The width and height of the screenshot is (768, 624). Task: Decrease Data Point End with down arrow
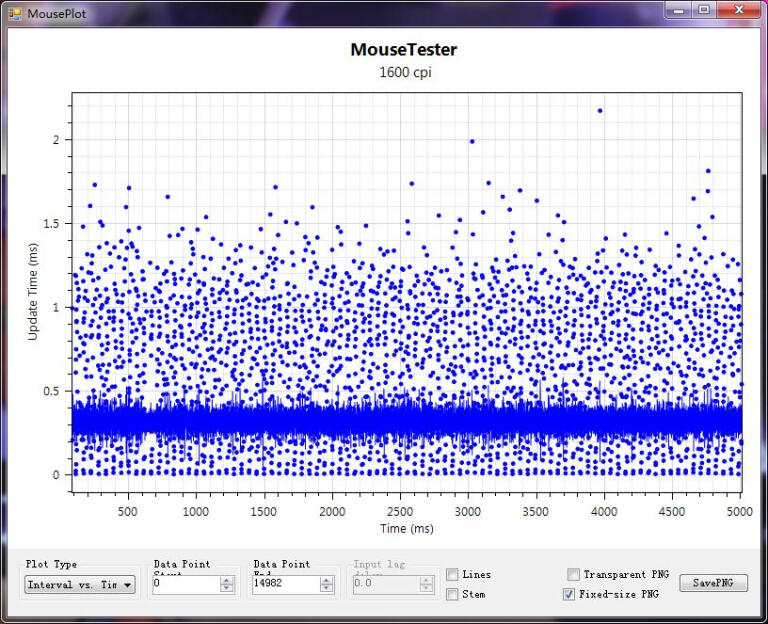pos(327,589)
